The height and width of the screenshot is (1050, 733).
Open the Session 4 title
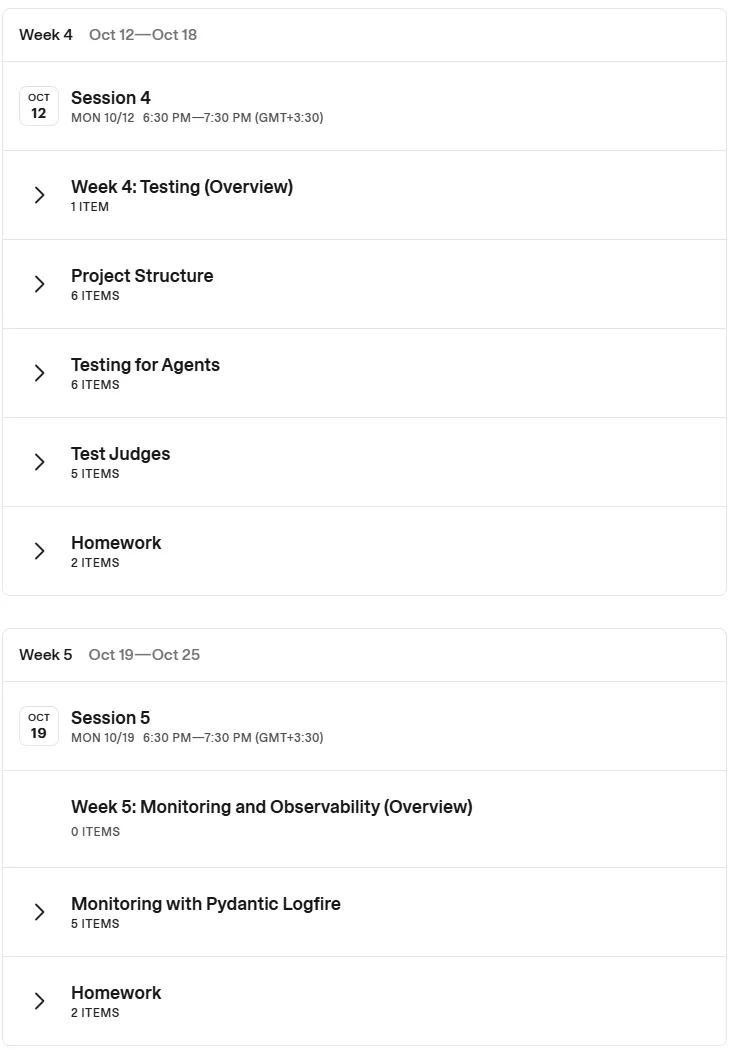pos(110,98)
